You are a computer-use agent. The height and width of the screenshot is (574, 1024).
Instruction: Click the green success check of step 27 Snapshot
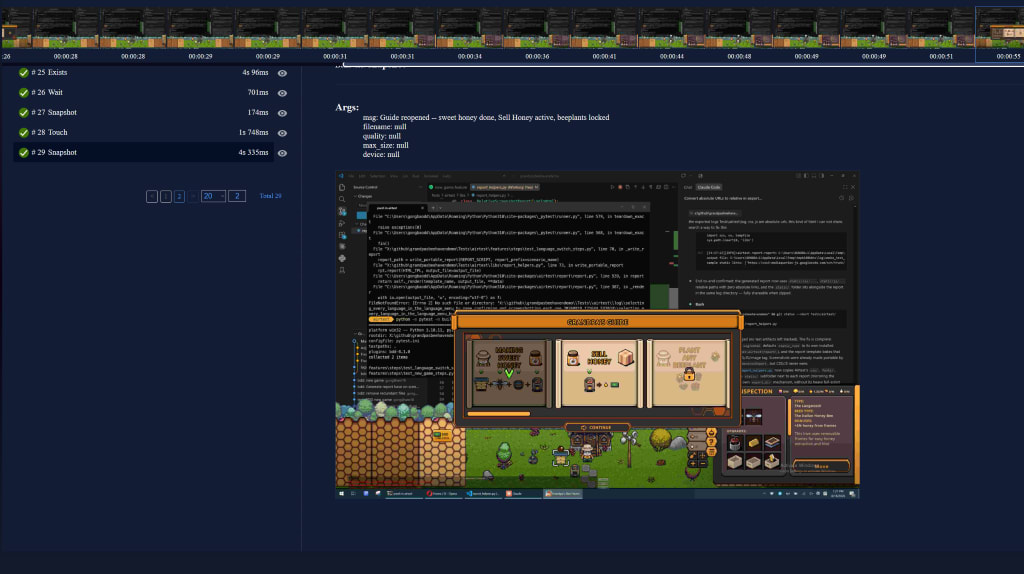[24, 113]
